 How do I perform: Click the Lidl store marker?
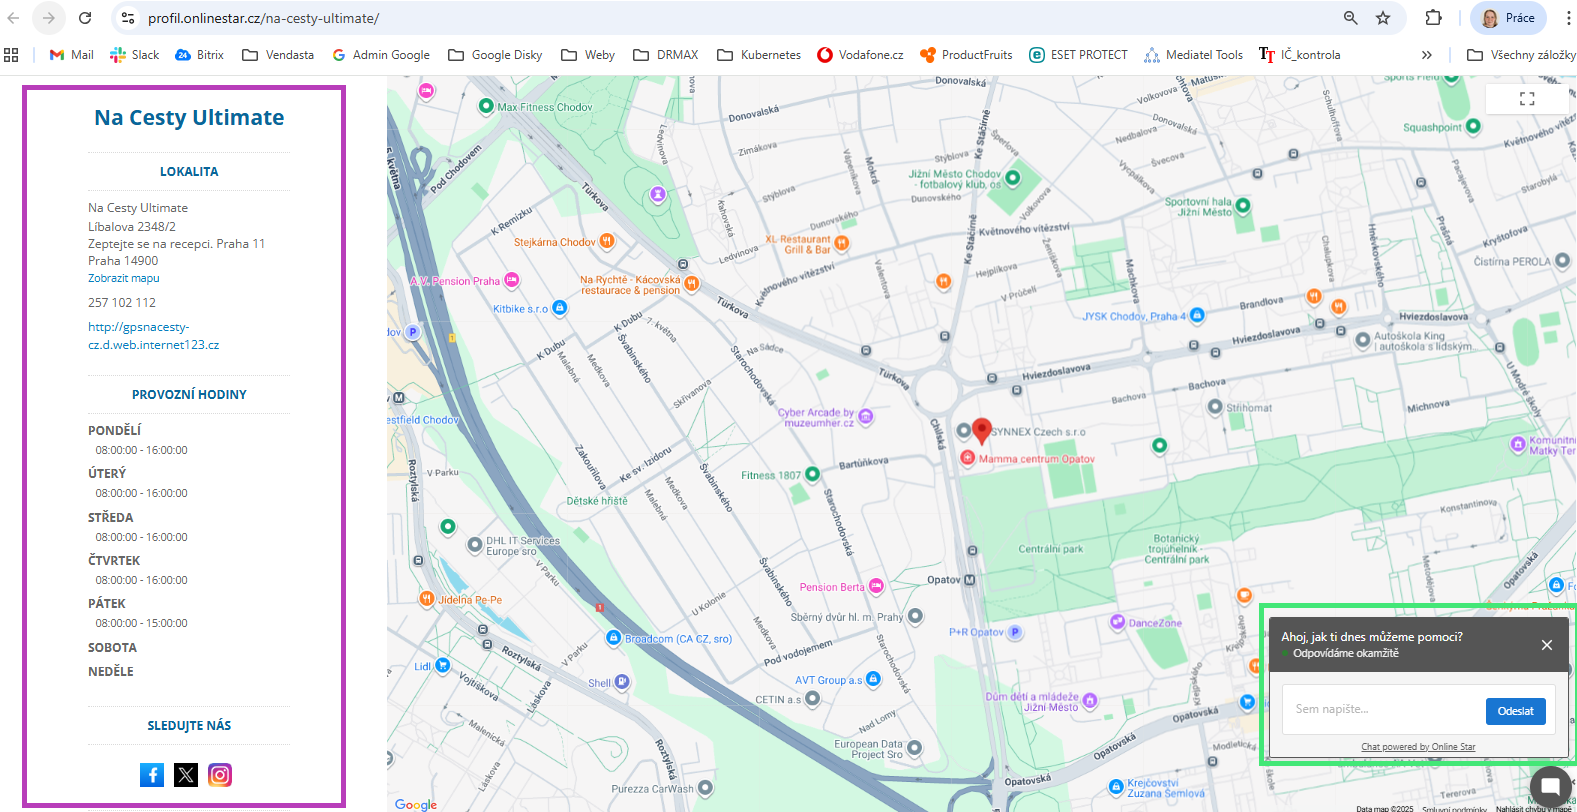pos(443,665)
